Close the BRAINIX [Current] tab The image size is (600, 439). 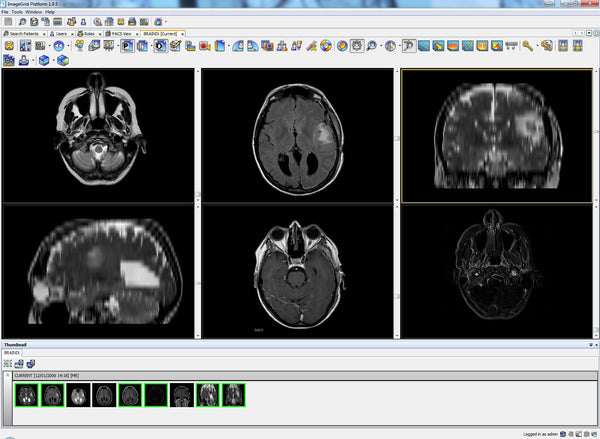coord(182,33)
